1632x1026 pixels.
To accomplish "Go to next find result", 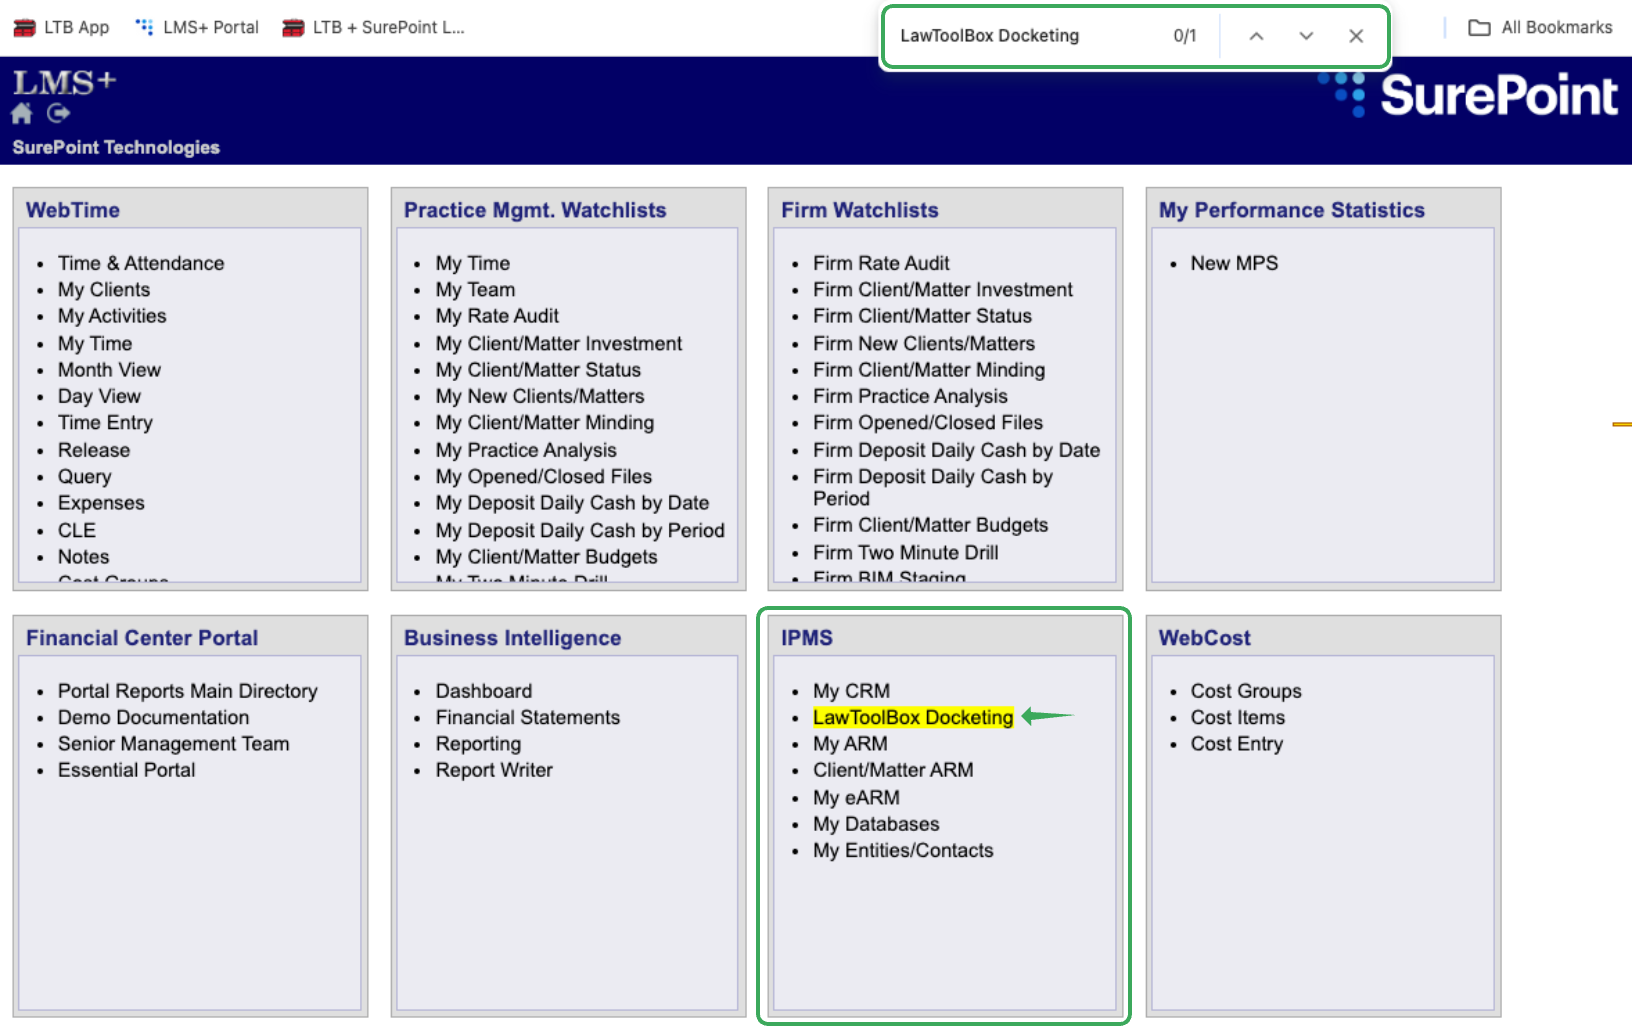I will [1306, 36].
